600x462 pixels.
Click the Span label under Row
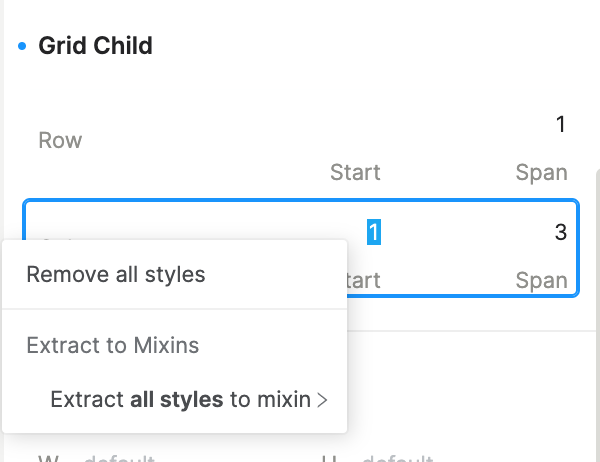541,172
